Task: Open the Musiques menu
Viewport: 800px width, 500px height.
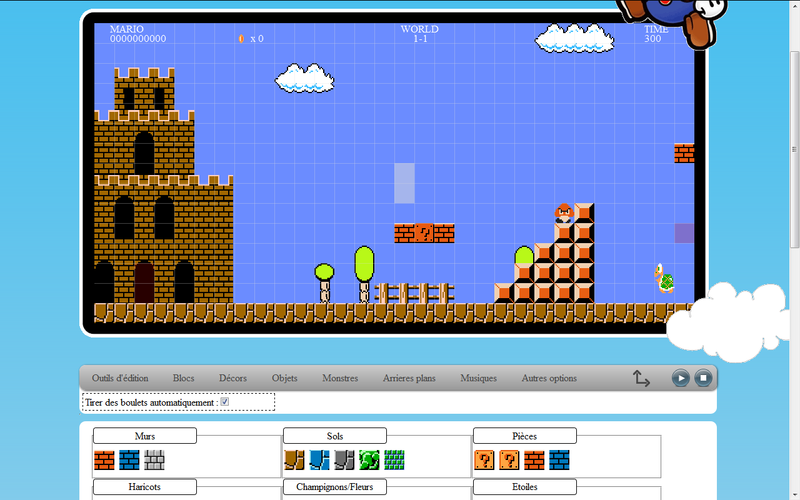Action: (479, 378)
